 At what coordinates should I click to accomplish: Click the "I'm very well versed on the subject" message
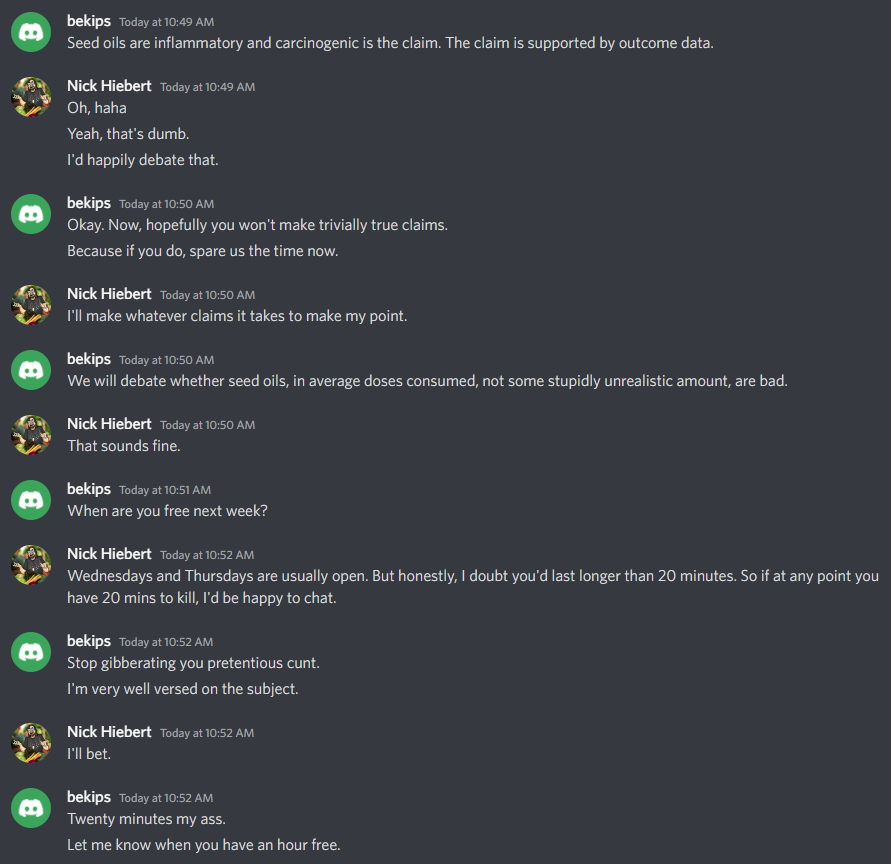pyautogui.click(x=183, y=689)
